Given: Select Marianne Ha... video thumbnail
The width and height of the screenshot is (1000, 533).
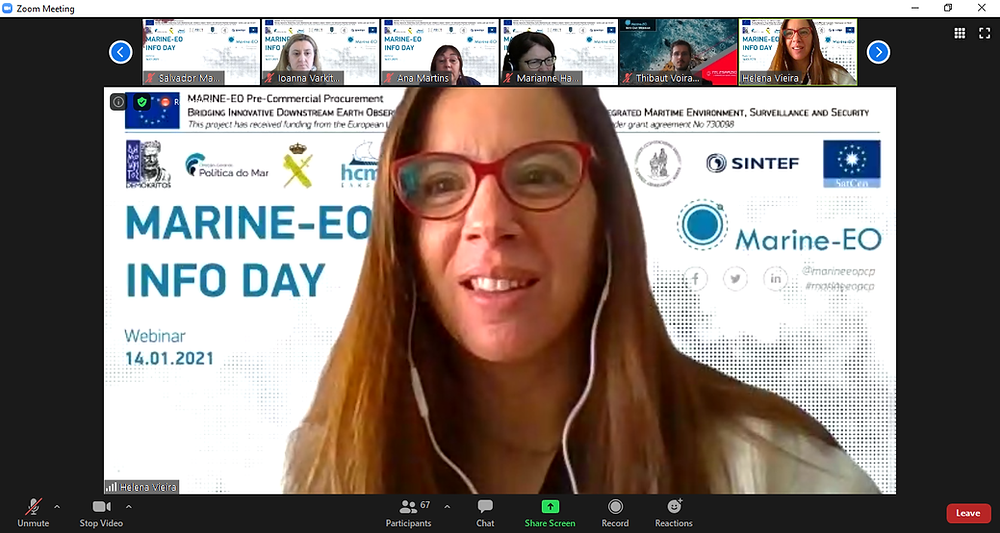Looking at the screenshot, I should (x=559, y=52).
